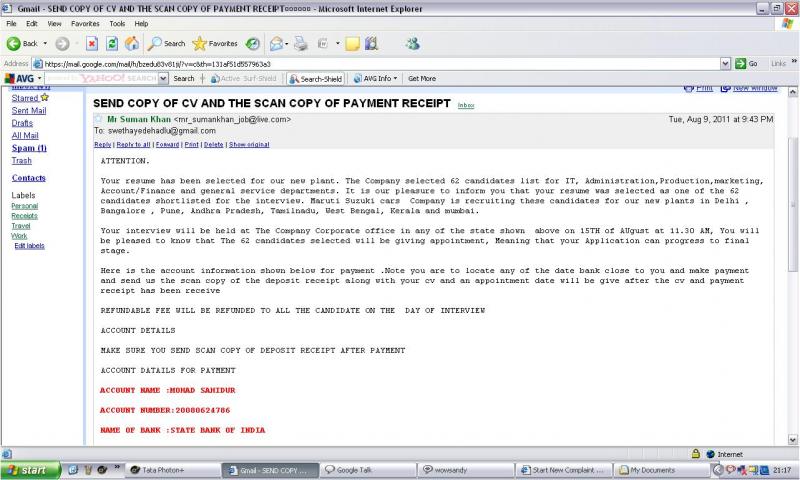The width and height of the screenshot is (800, 480).
Task: Open Drafts folder link
Action: coord(22,123)
